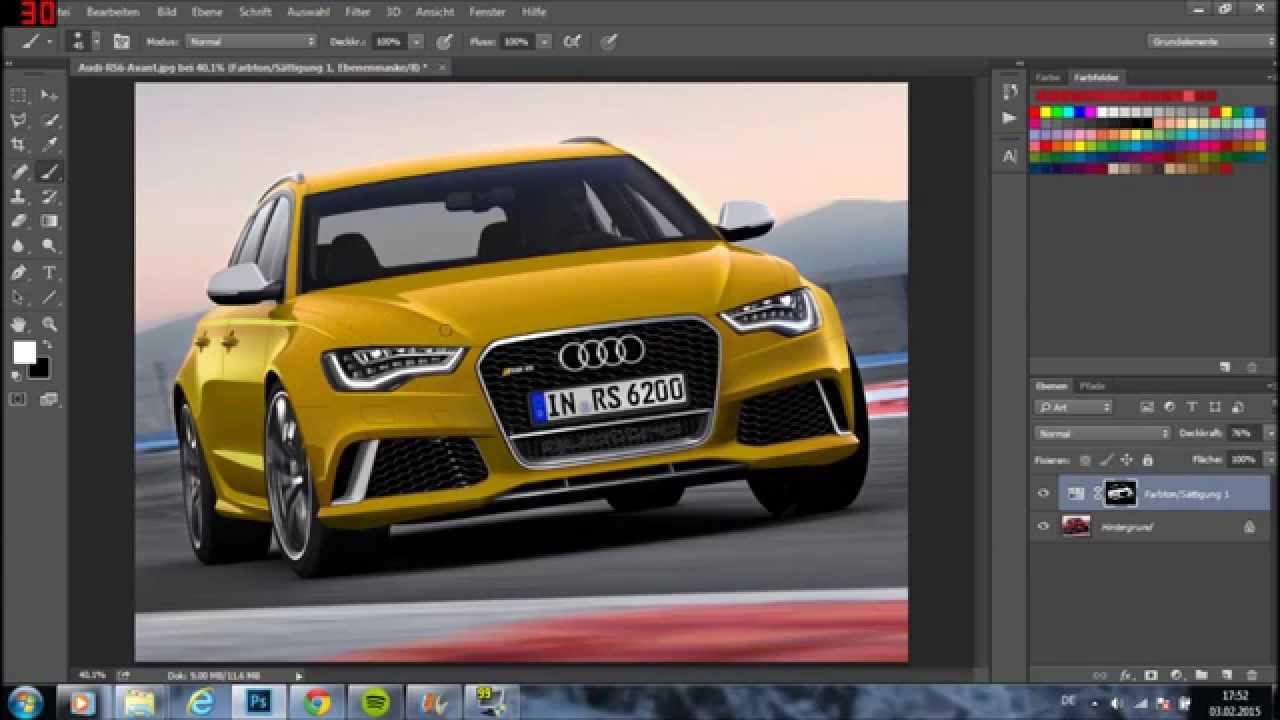Viewport: 1280px width, 720px height.
Task: Open the tool preset picker arrow
Action: coord(49,42)
